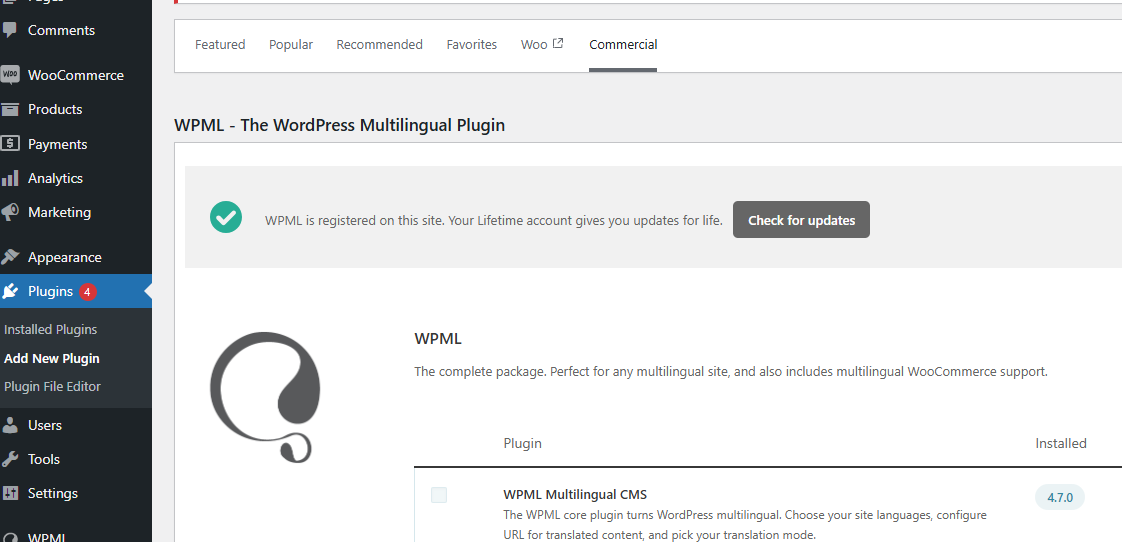Open the Recommended tab
1122x542 pixels.
click(379, 44)
